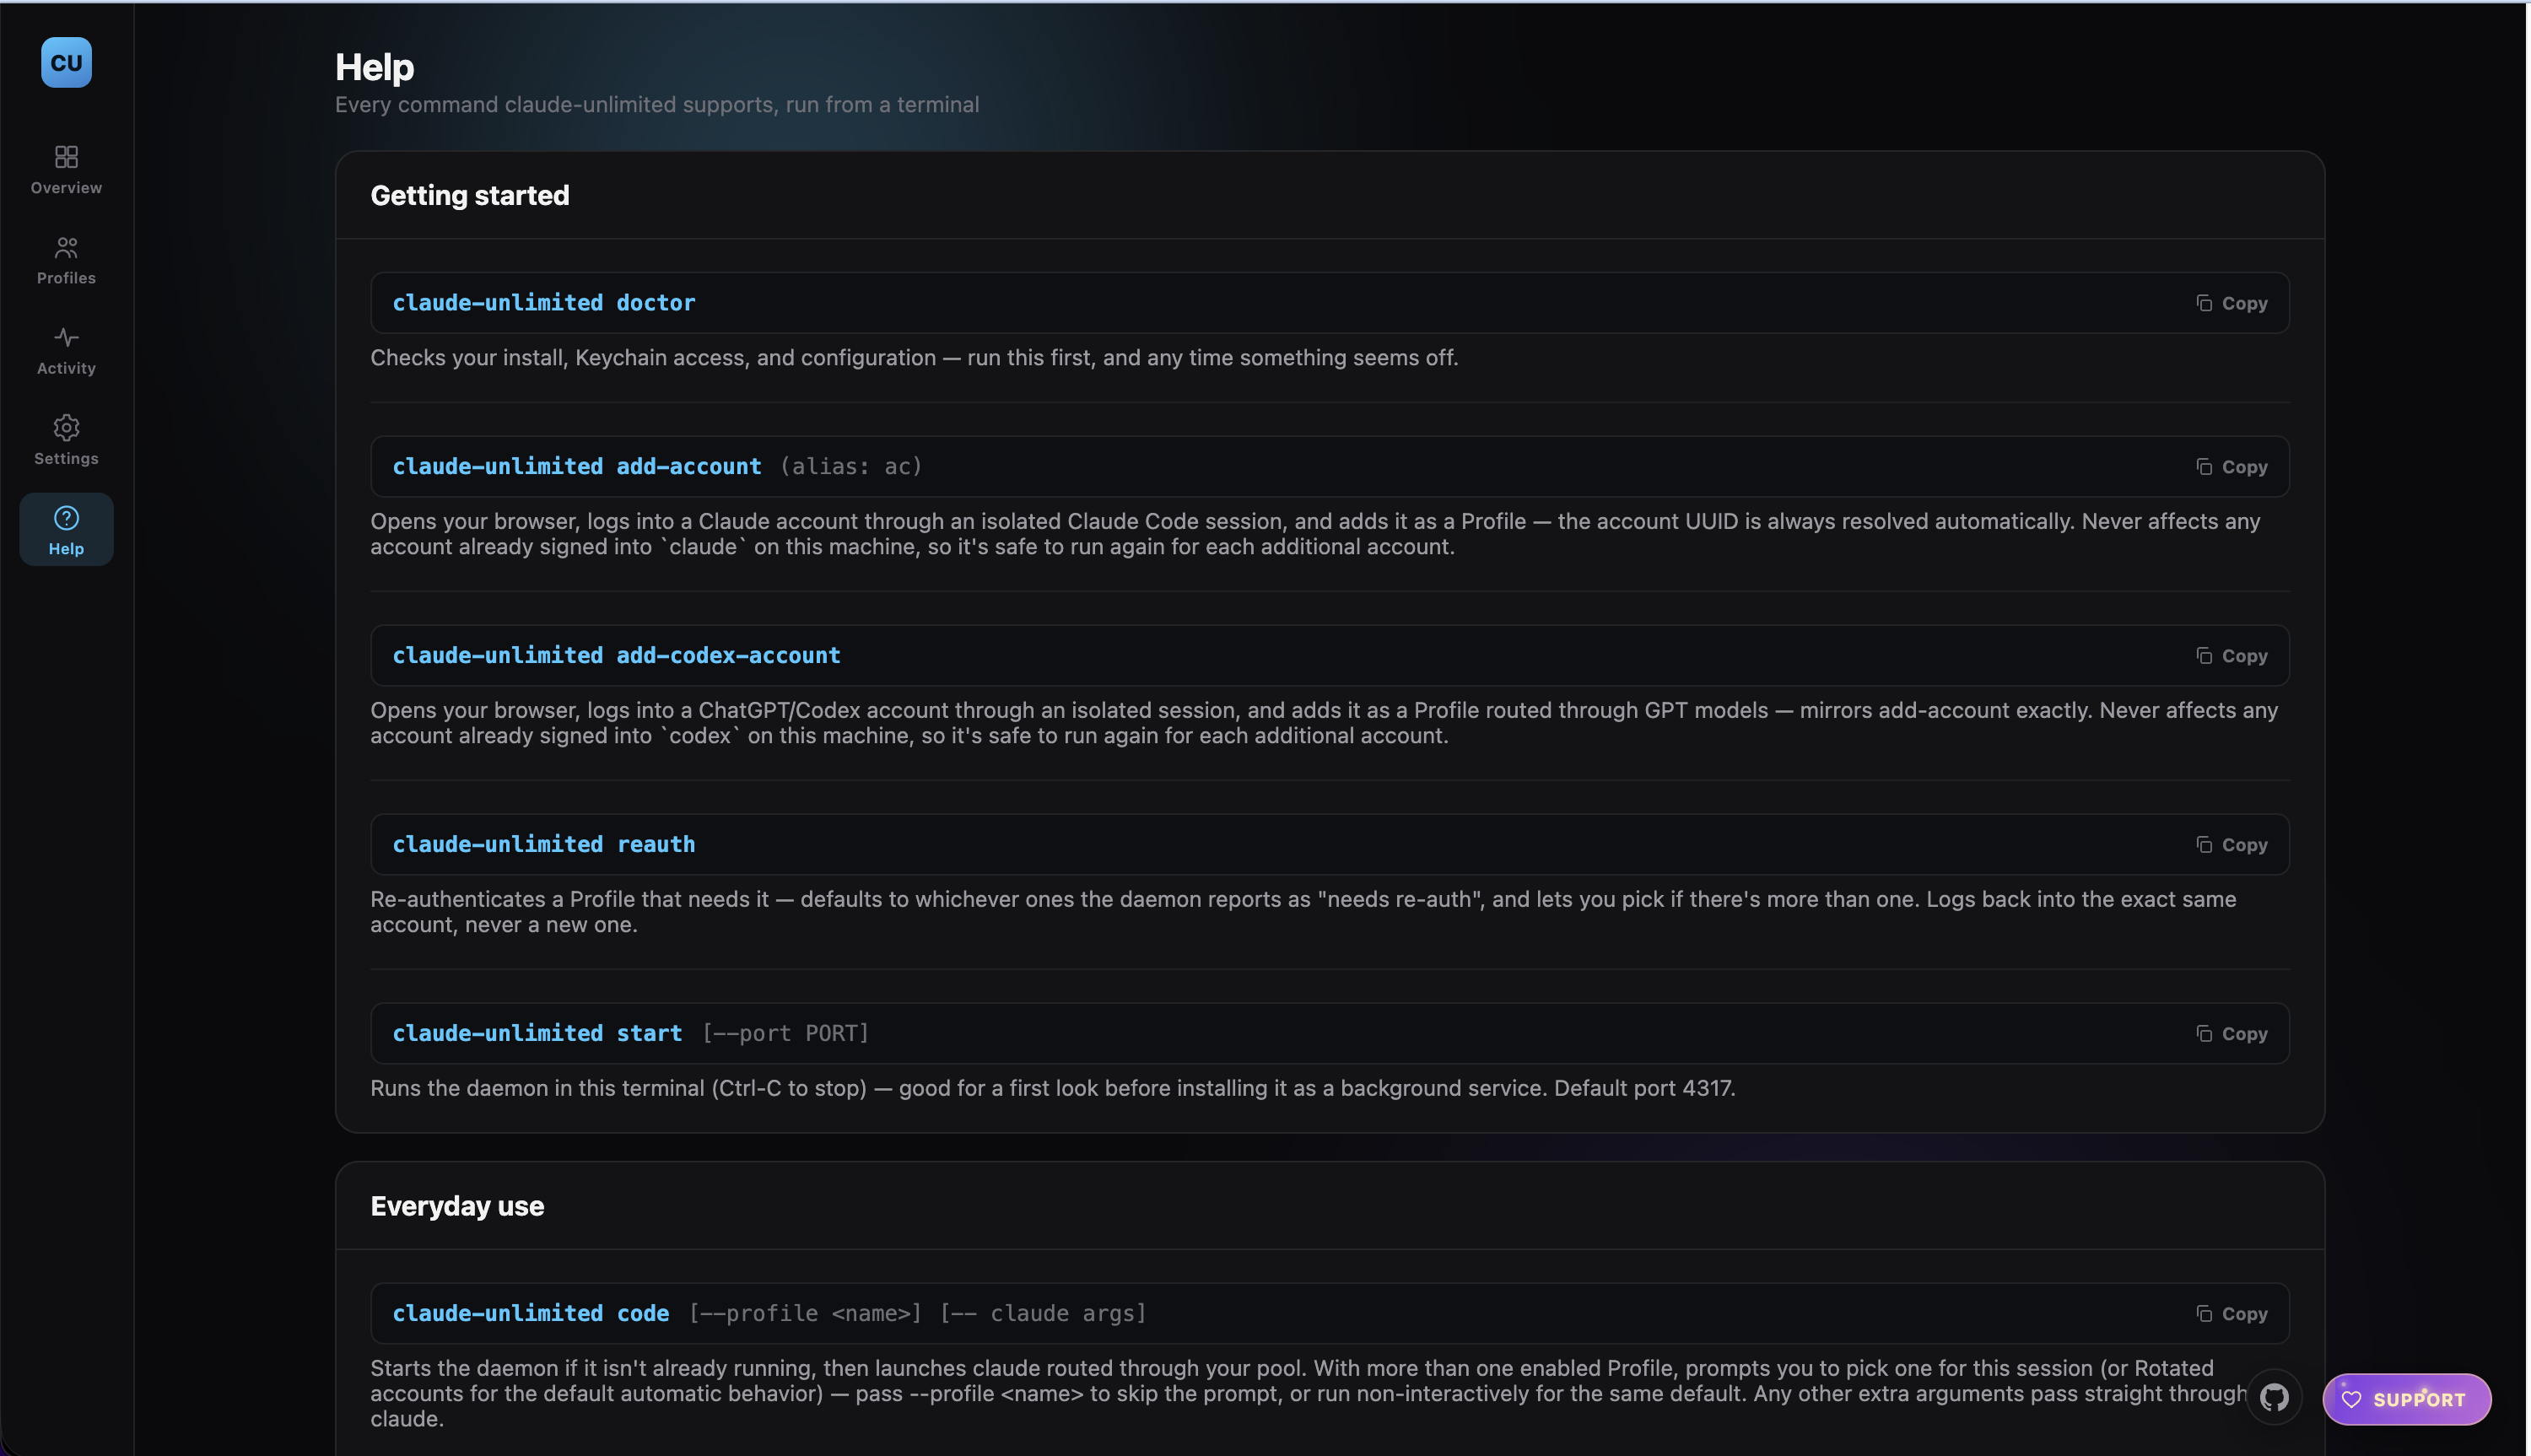Click the CU app logo
Image resolution: width=2531 pixels, height=1456 pixels.
click(x=66, y=62)
